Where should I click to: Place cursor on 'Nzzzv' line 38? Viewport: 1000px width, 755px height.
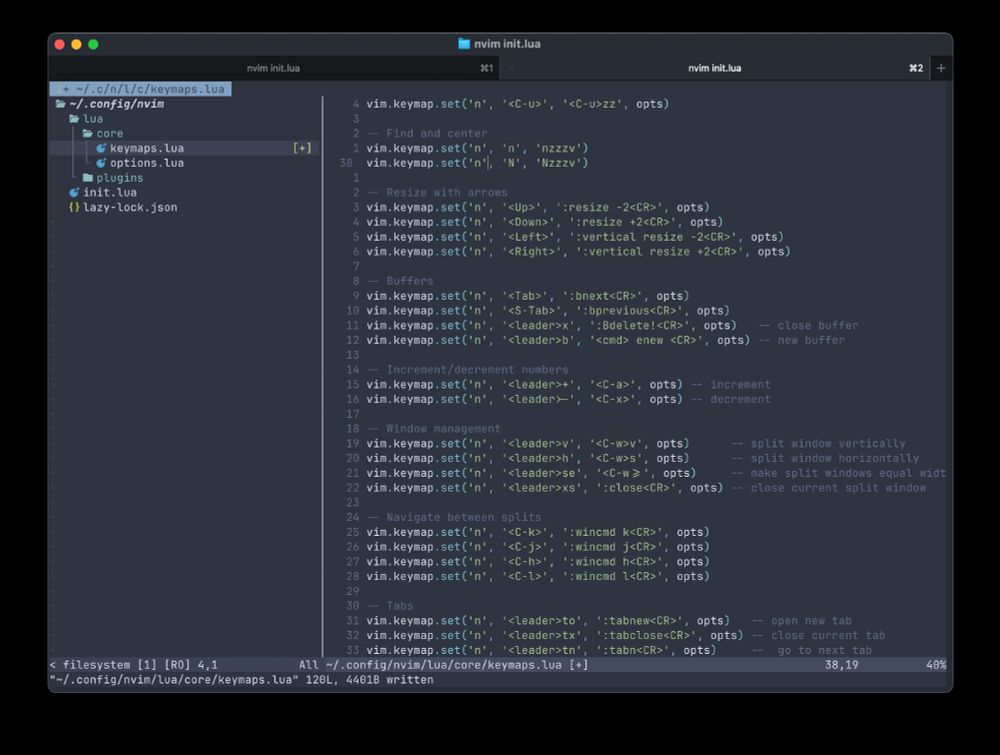coord(477,163)
